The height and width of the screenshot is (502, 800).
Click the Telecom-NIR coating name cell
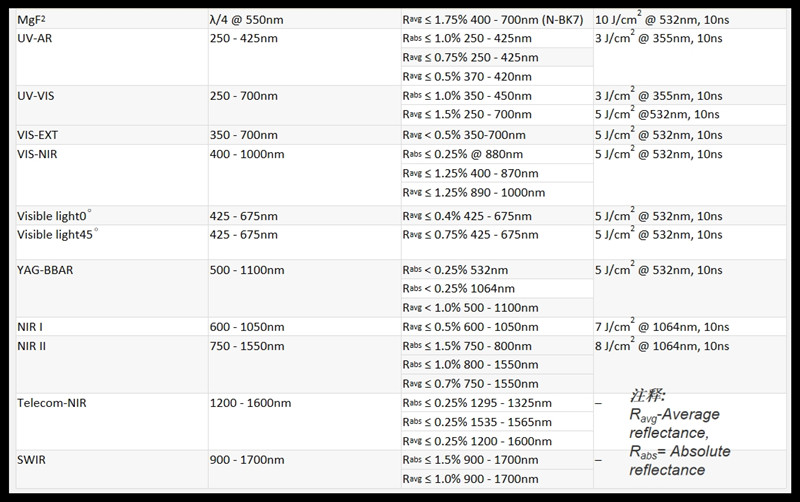54,402
